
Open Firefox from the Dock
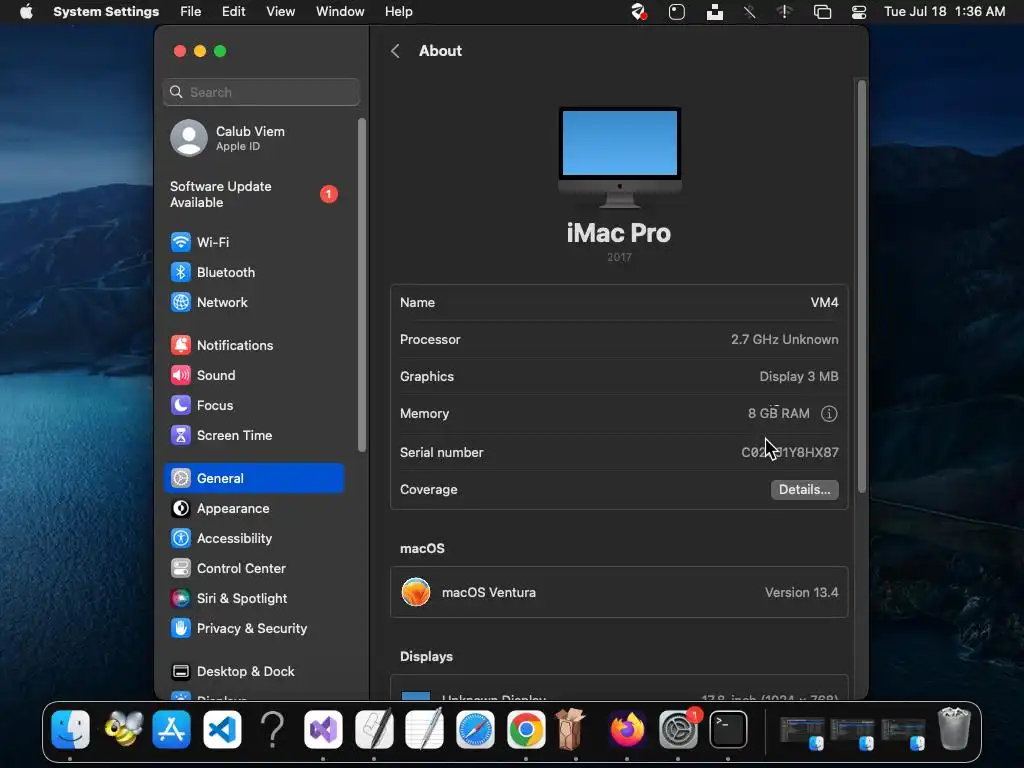(x=627, y=729)
